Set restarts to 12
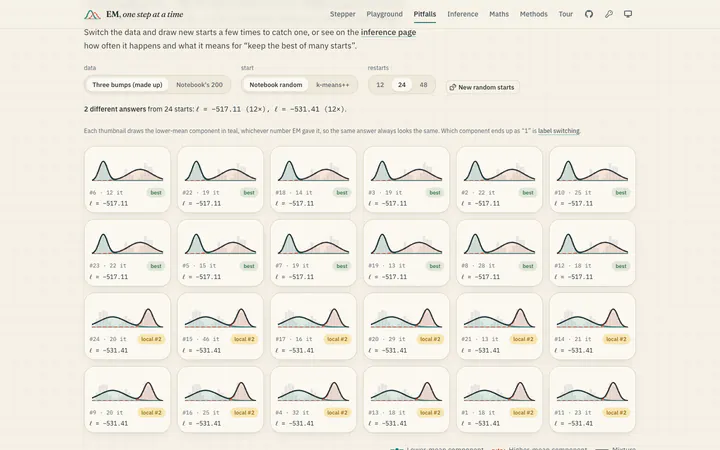 coord(380,85)
